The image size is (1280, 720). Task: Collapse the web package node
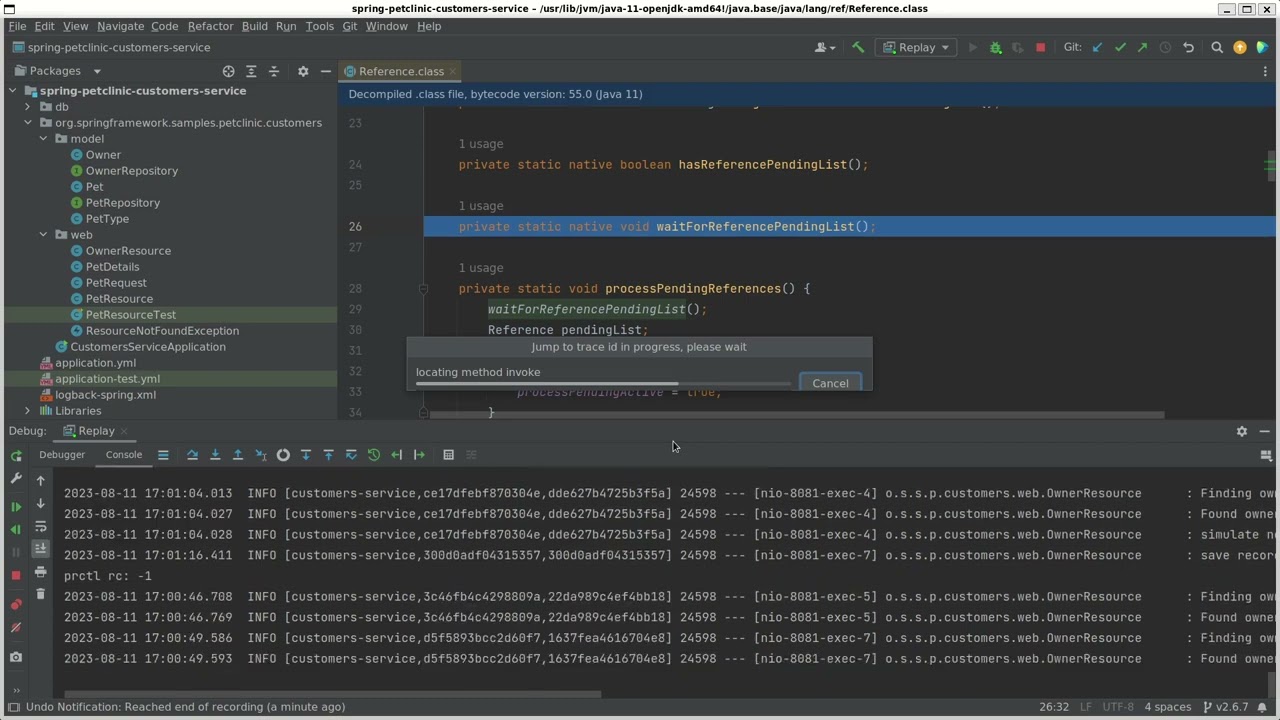pyautogui.click(x=44, y=235)
